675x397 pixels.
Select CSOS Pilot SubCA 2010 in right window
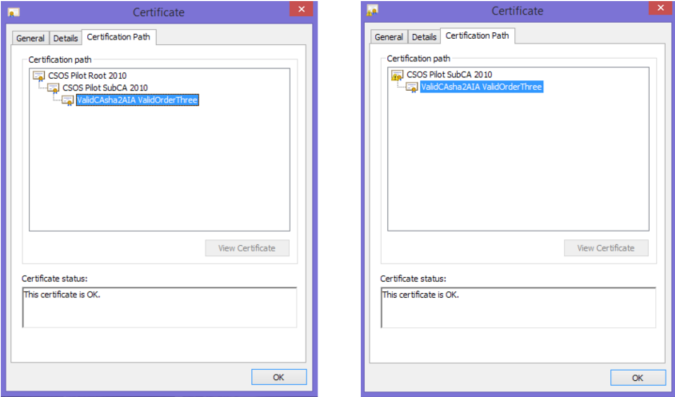tap(449, 74)
